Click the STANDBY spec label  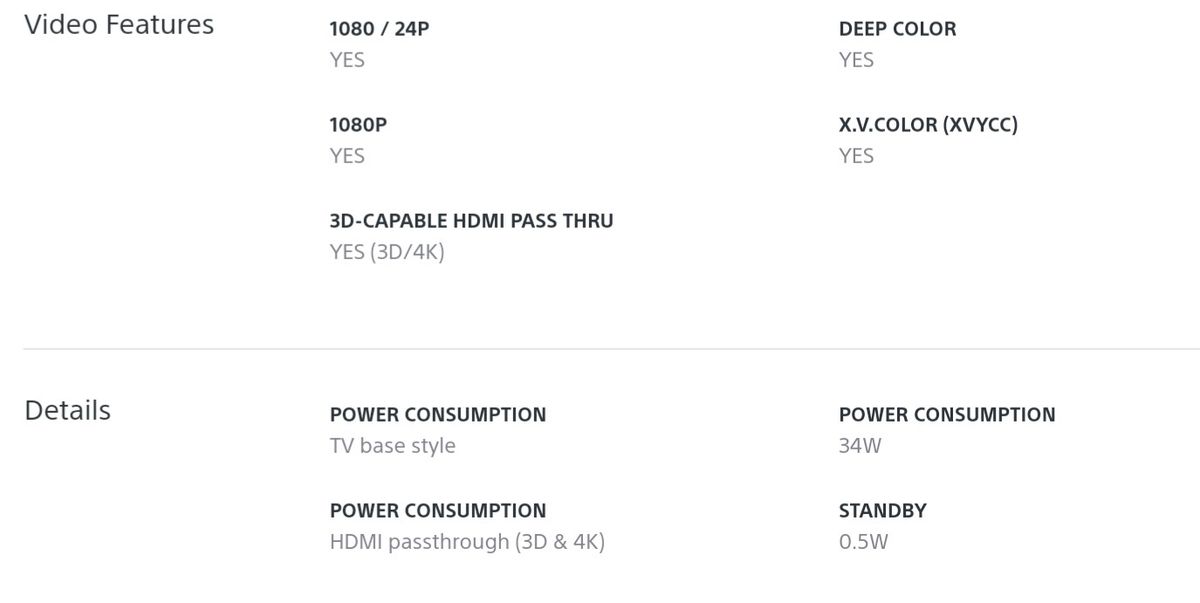[x=882, y=510]
